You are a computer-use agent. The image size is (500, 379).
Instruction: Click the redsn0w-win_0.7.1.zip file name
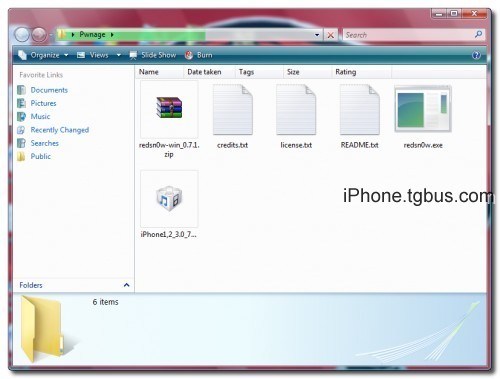tap(169, 150)
